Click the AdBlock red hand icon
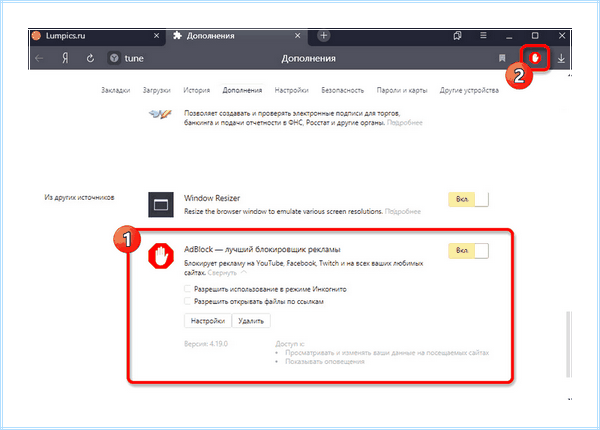The height and width of the screenshot is (430, 600). coord(161,256)
